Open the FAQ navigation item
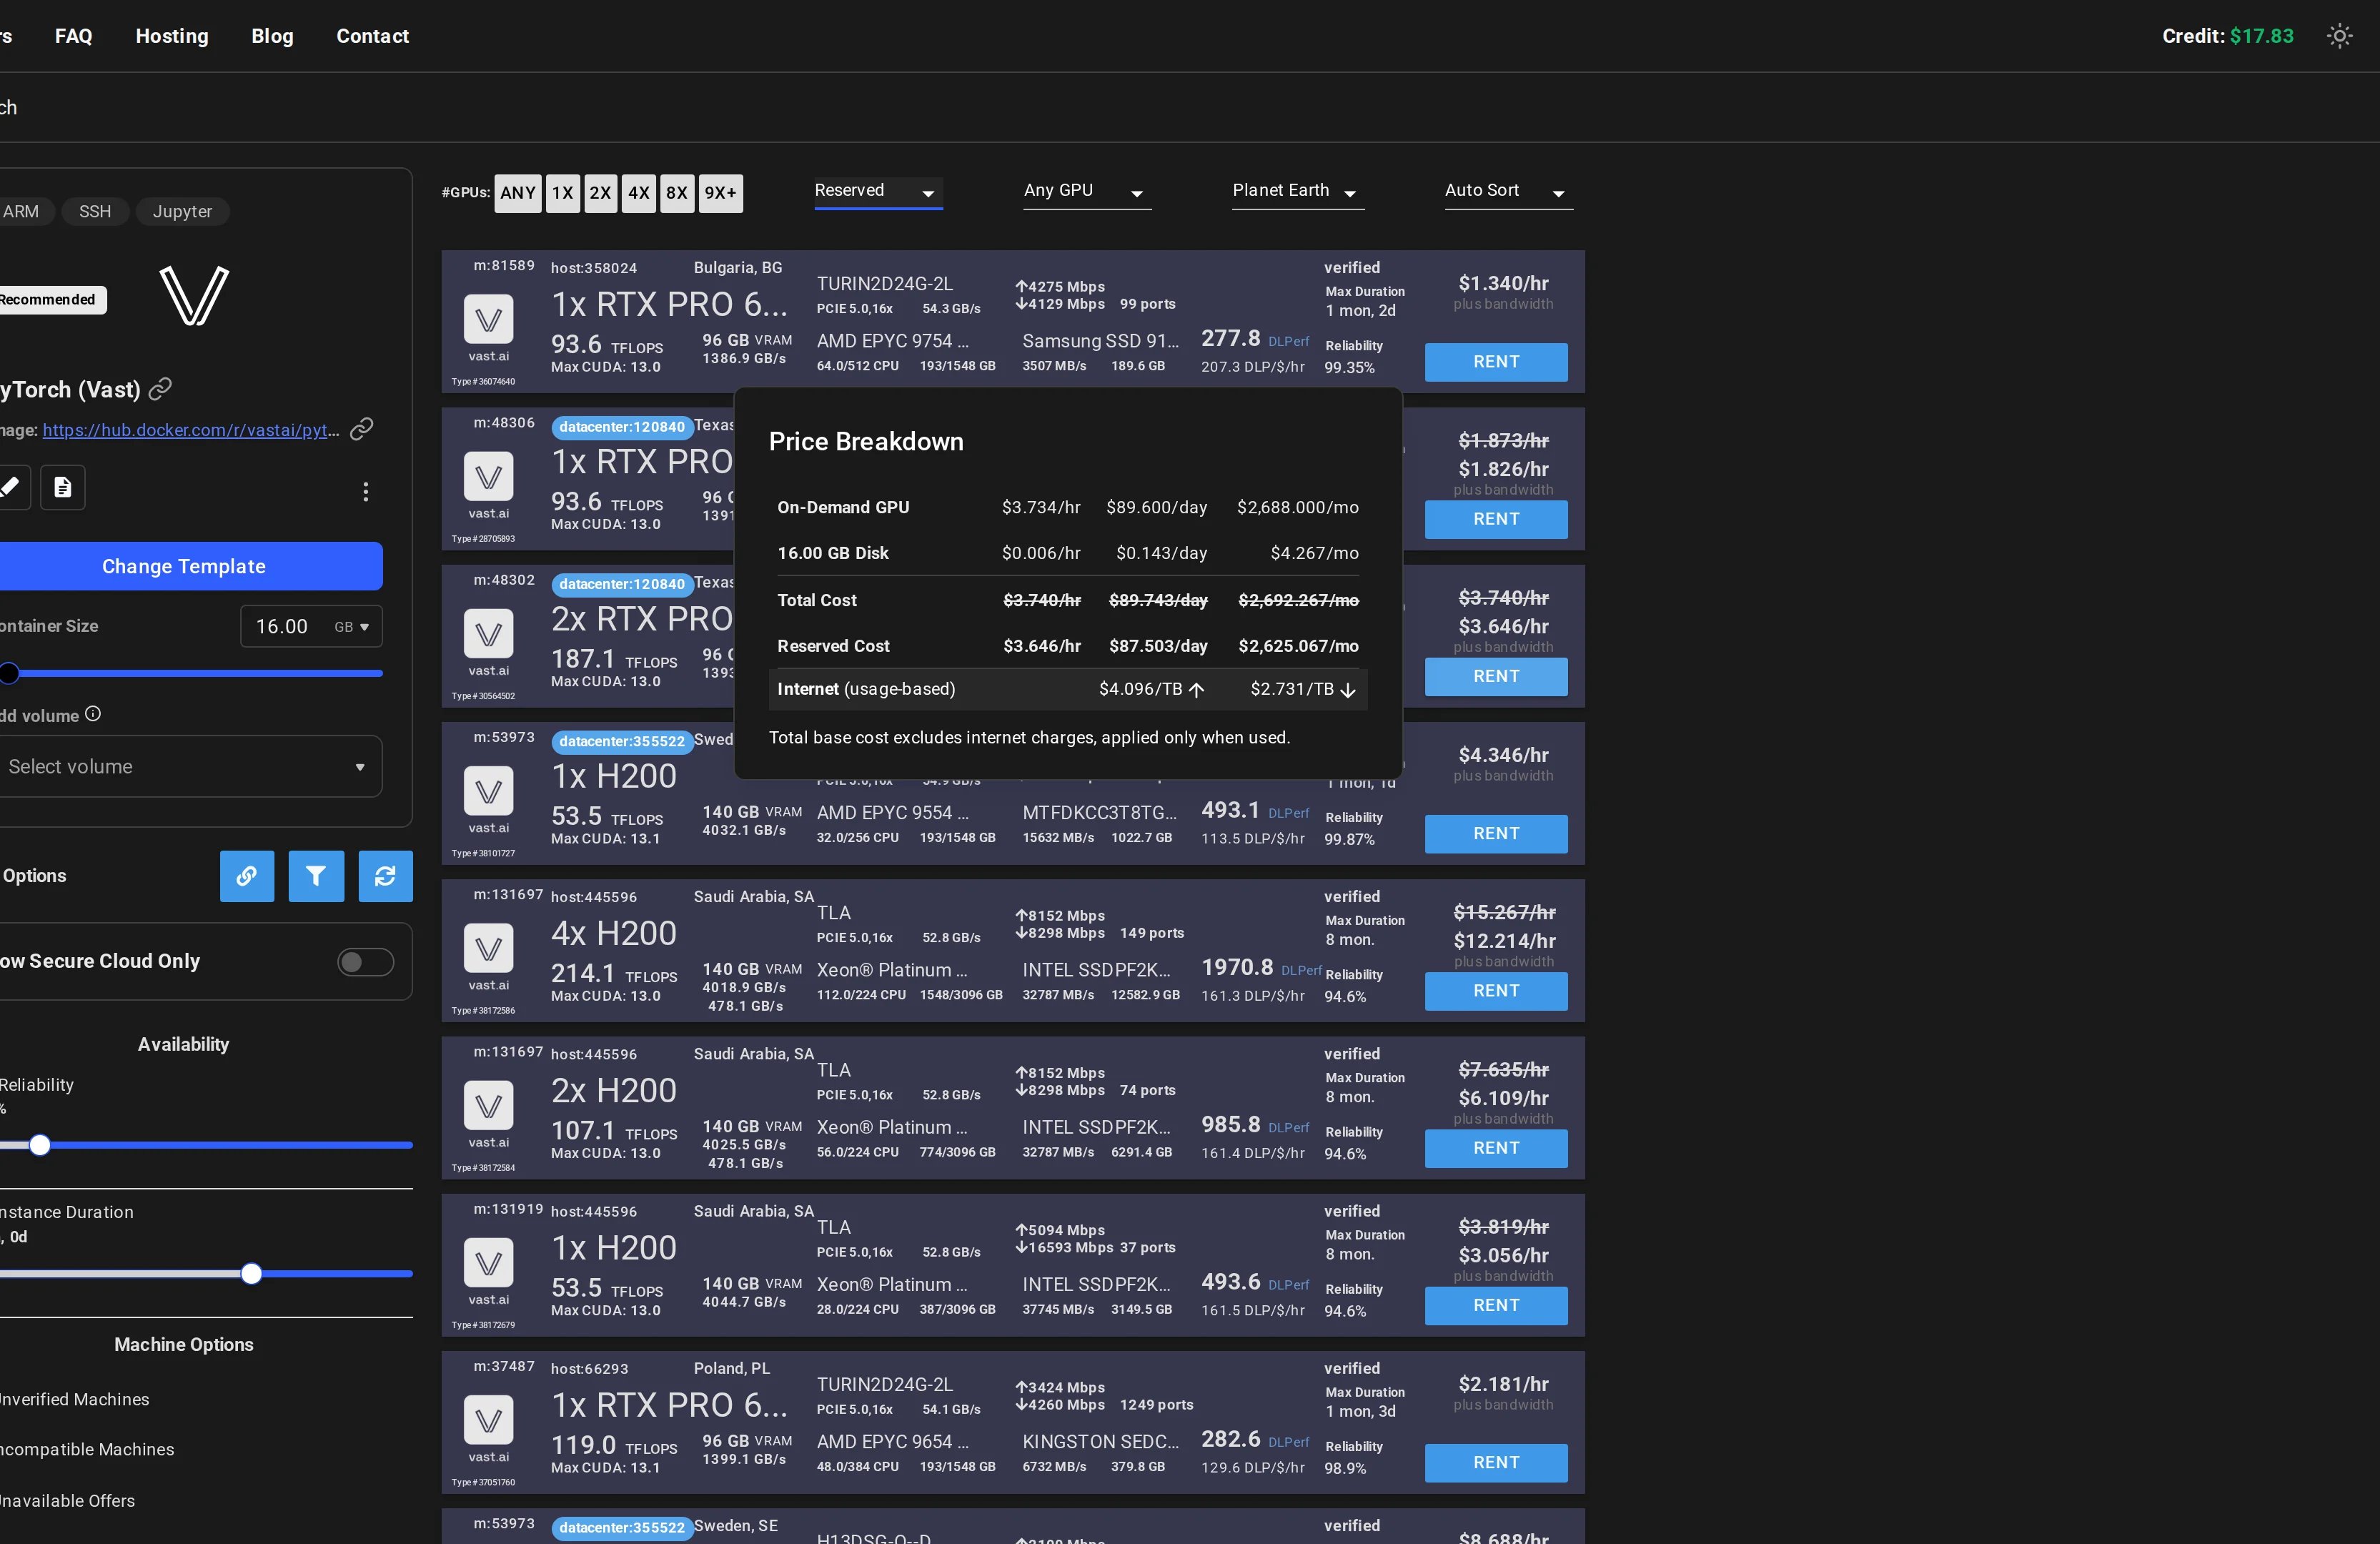Screen dimensions: 2380x1544 click(x=74, y=36)
